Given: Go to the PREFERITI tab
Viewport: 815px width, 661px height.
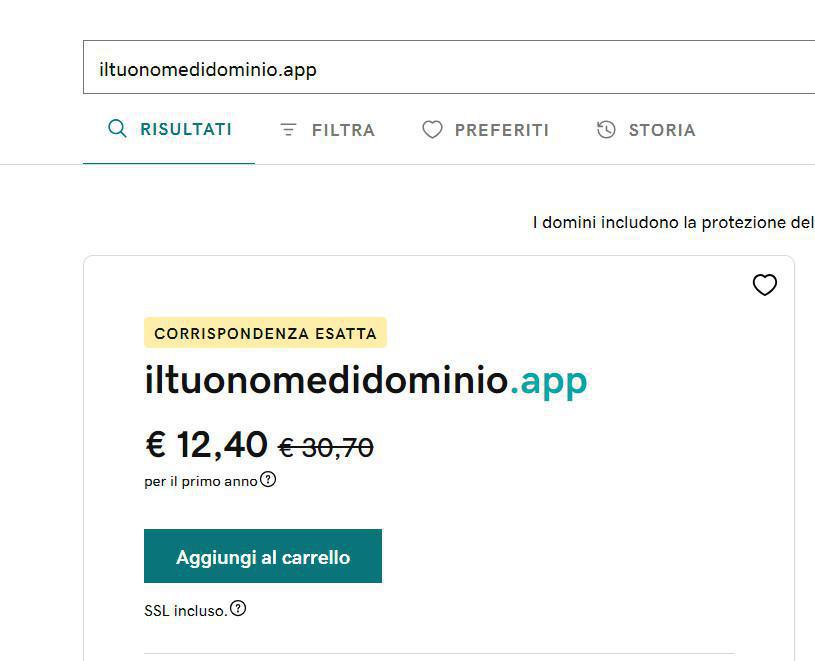Looking at the screenshot, I should (x=501, y=130).
